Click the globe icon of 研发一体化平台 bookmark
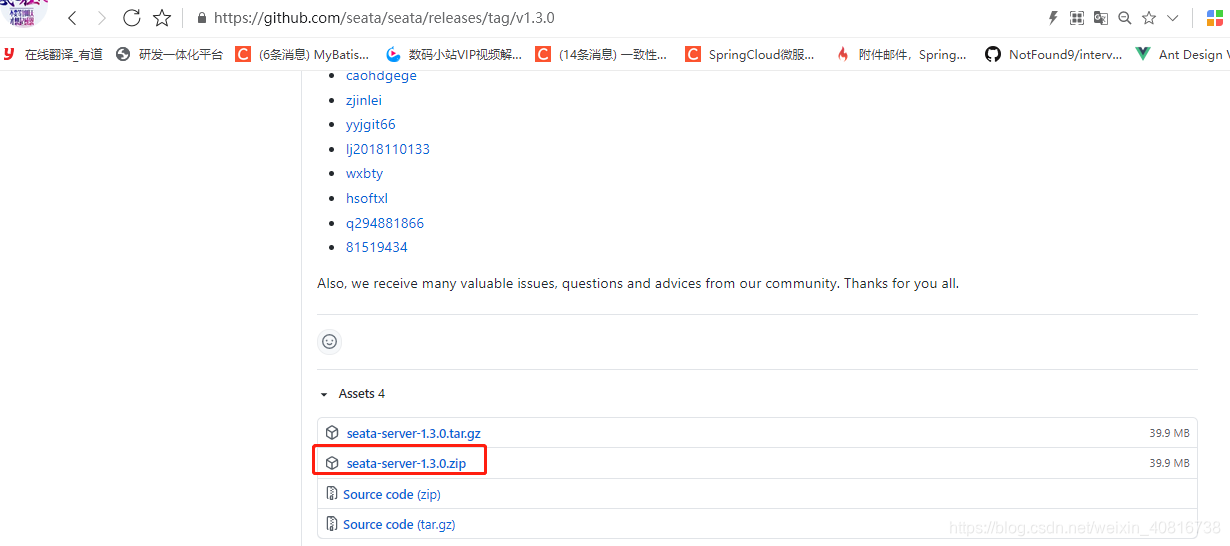Screen dimensions: 1230x546 click(x=124, y=54)
